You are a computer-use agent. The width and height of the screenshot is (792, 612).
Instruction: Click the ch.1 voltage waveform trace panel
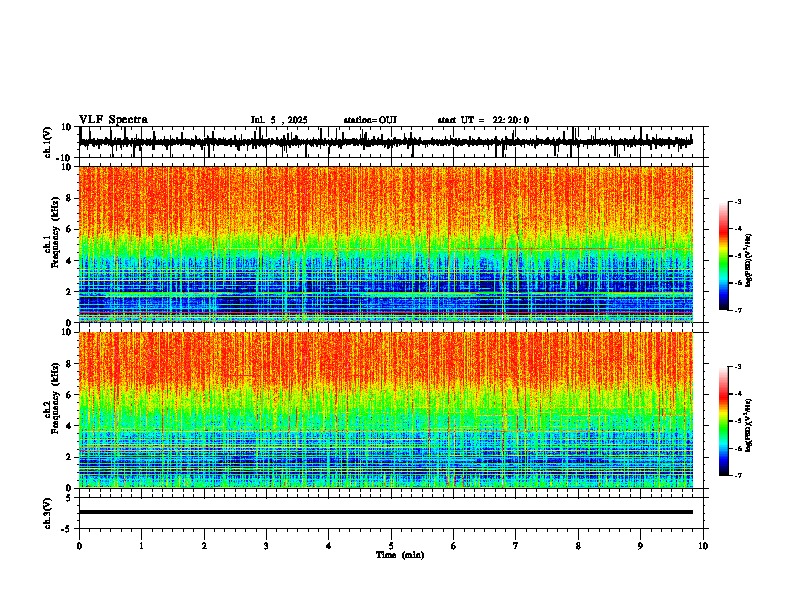click(390, 142)
